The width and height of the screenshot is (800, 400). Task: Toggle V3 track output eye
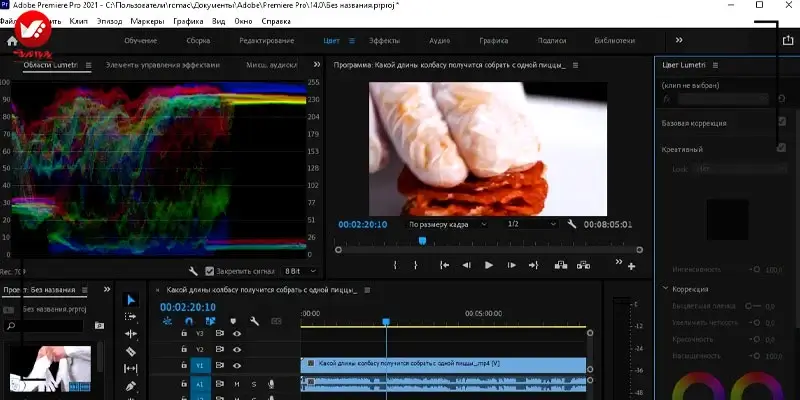[x=237, y=333]
